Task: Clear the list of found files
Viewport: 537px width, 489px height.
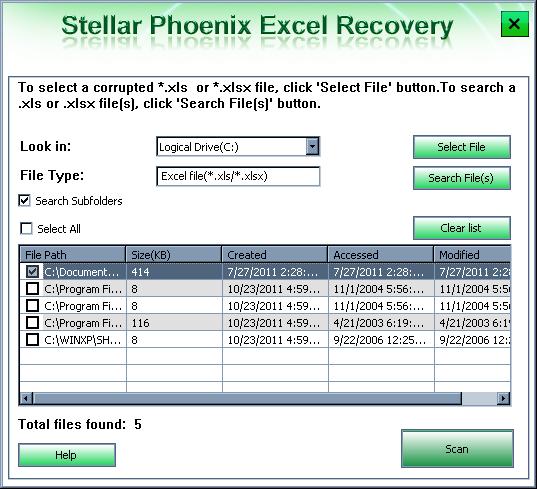Action: (x=462, y=228)
